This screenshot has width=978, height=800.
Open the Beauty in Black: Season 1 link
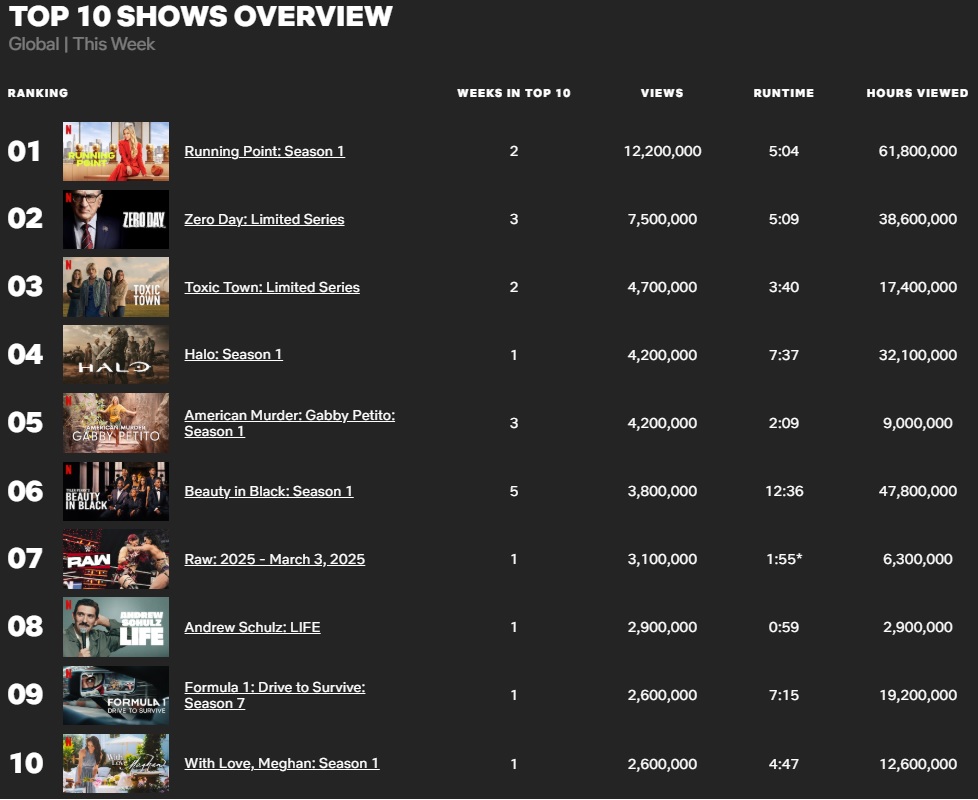(x=269, y=491)
